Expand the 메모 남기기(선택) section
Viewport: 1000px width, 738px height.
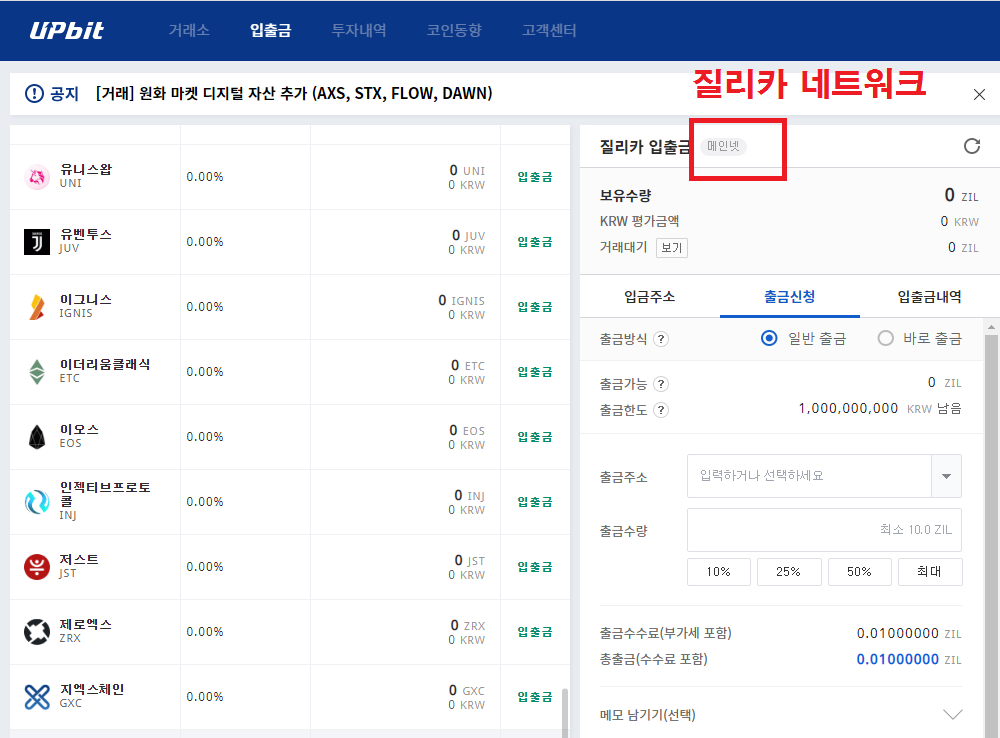[x=952, y=714]
